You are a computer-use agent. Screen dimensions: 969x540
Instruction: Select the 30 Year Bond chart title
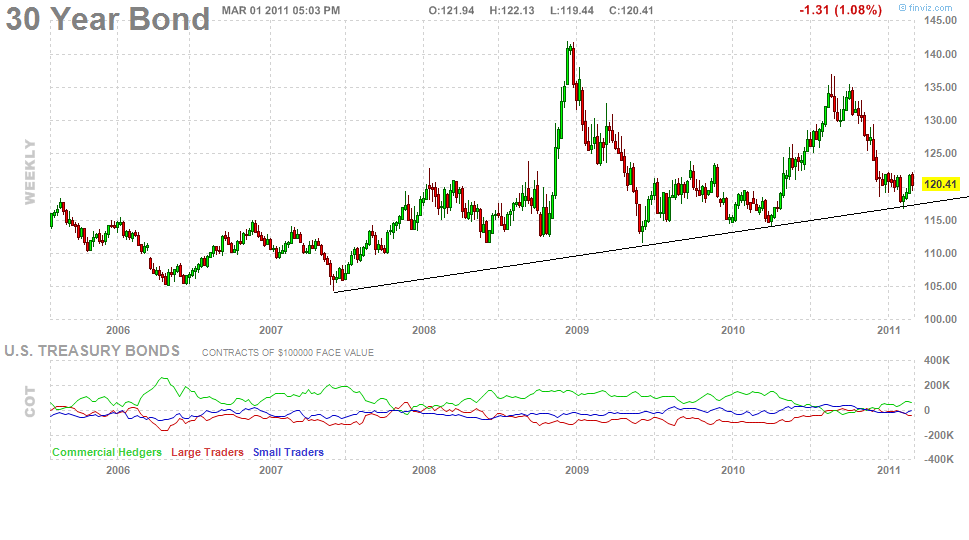coord(108,19)
